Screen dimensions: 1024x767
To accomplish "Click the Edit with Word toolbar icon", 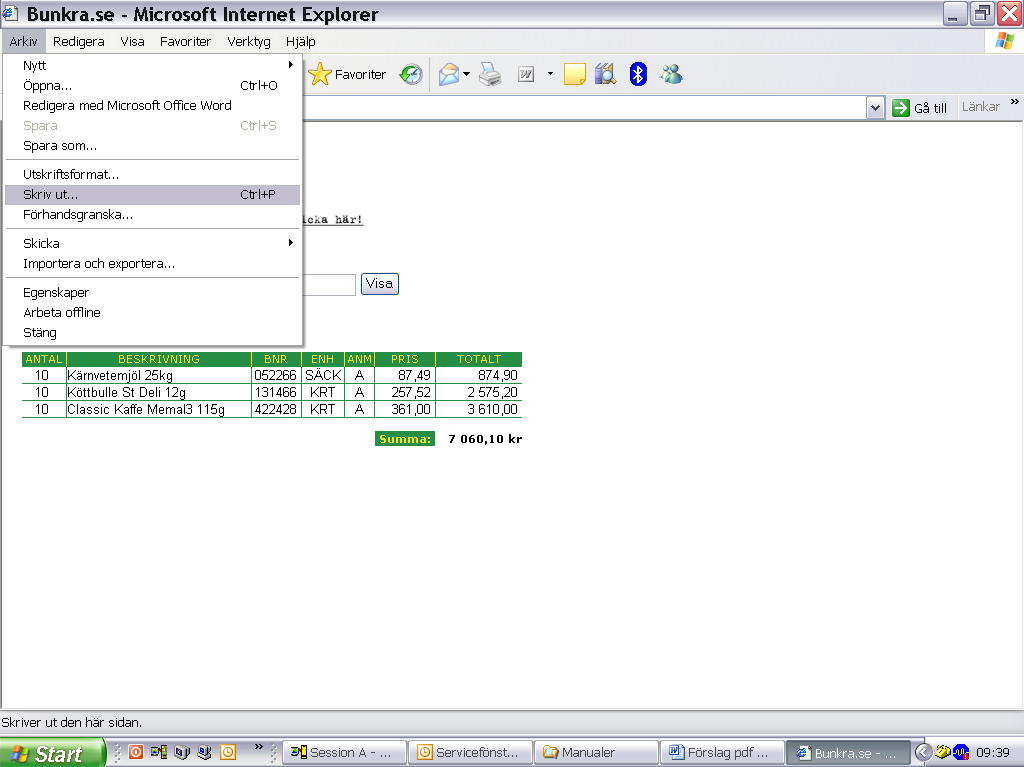I will coord(526,74).
